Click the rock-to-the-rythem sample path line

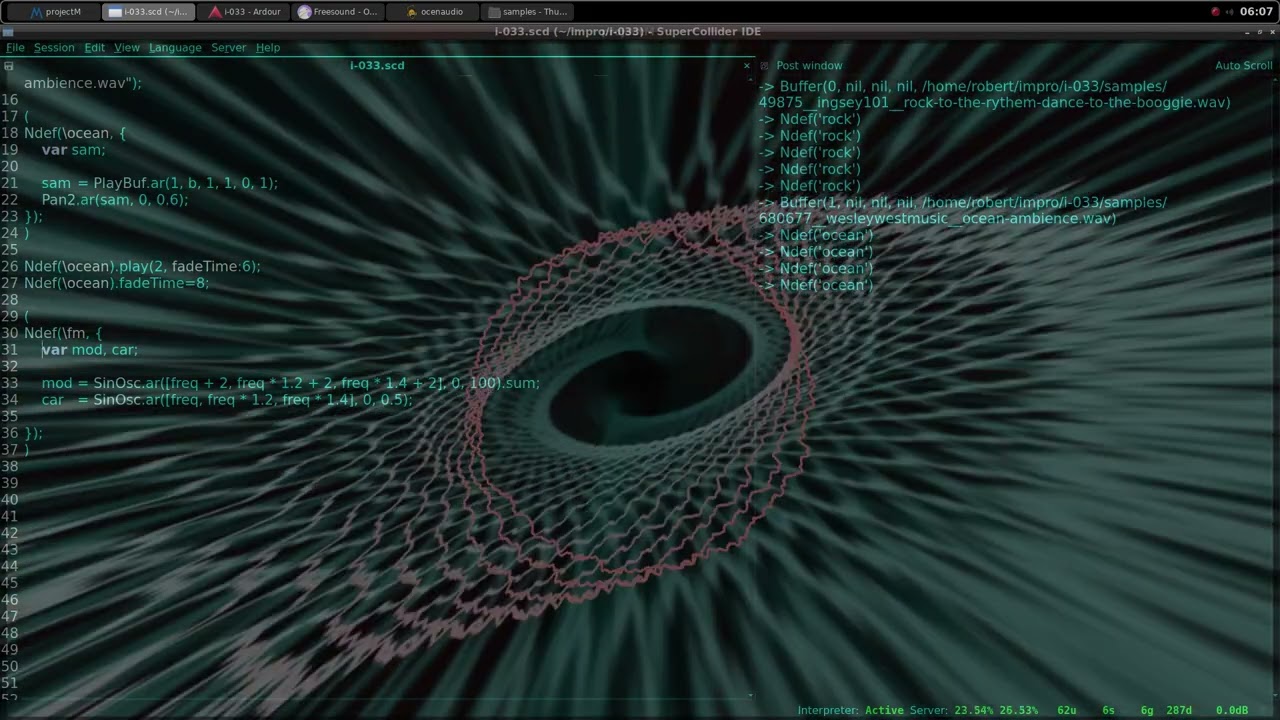[994, 102]
